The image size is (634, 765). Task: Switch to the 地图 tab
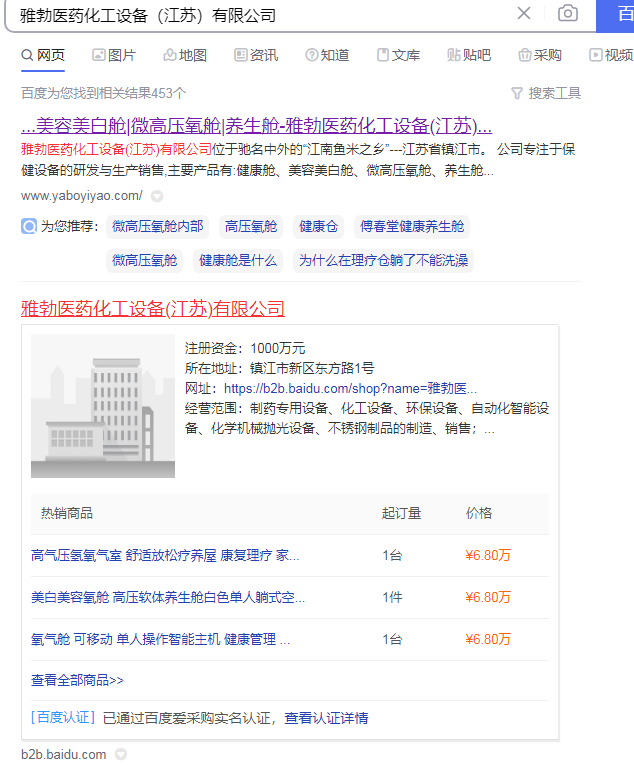[185, 55]
